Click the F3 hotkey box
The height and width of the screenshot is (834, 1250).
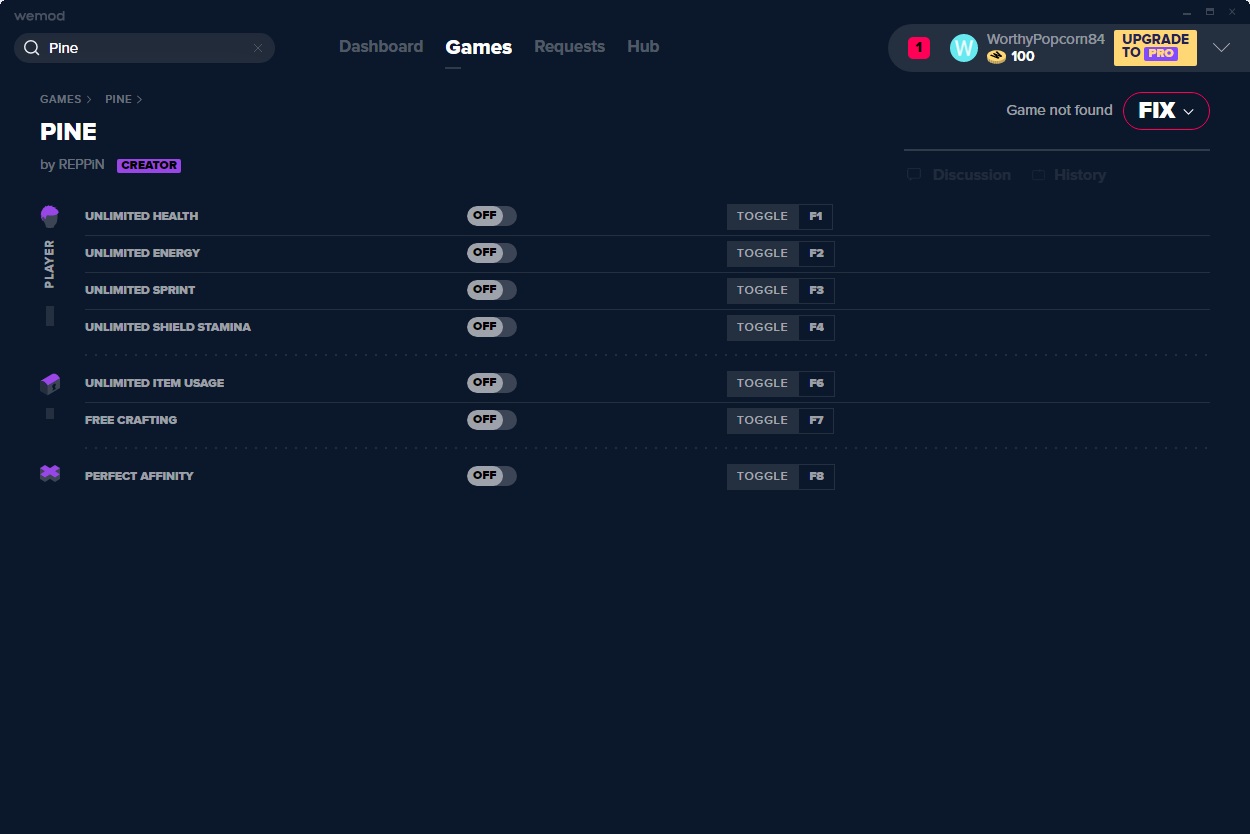point(816,291)
